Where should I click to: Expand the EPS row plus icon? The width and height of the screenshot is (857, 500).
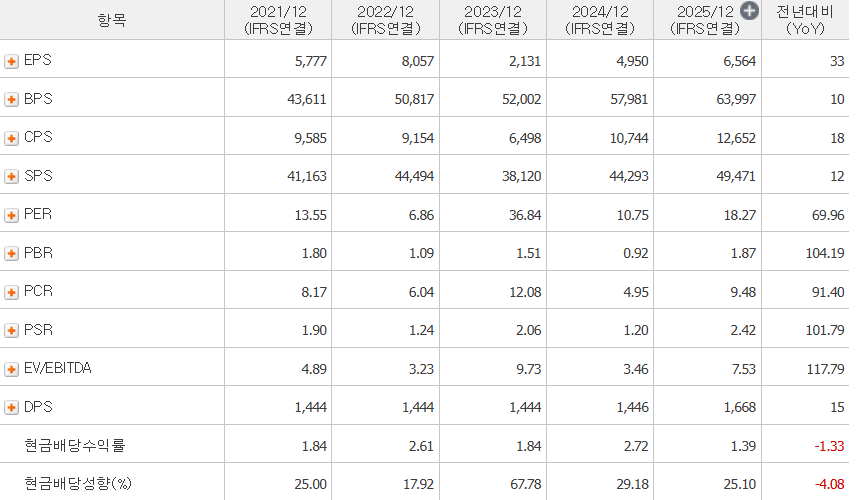point(12,62)
